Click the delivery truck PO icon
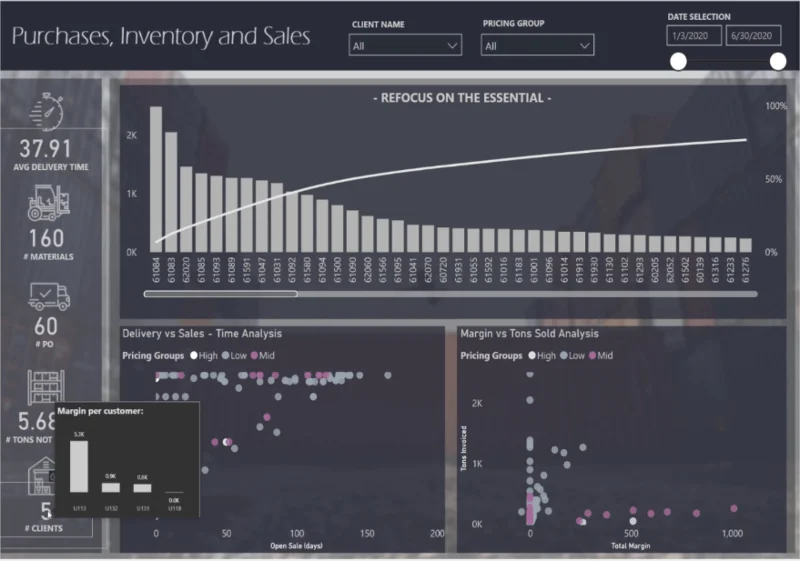Screen dimensions: 800x561 (x=49, y=296)
